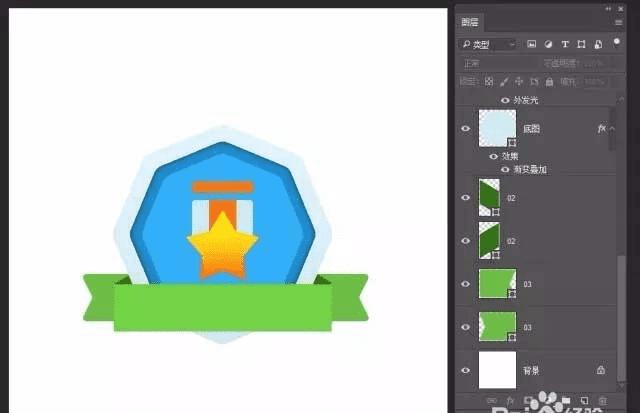Filter layers by pixel layer icon
Viewport: 640px width, 413px height.
click(531, 44)
